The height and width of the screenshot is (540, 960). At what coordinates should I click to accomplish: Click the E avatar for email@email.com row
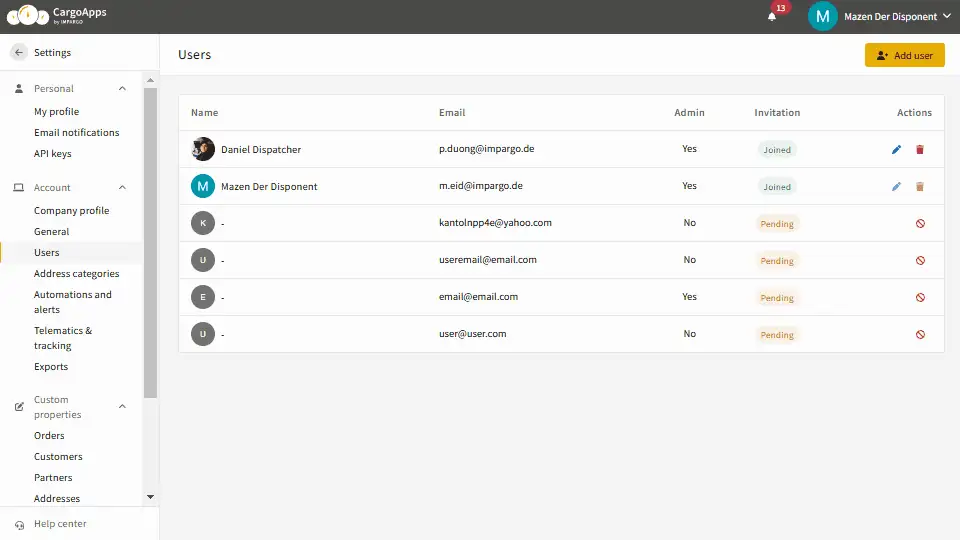[x=203, y=297]
